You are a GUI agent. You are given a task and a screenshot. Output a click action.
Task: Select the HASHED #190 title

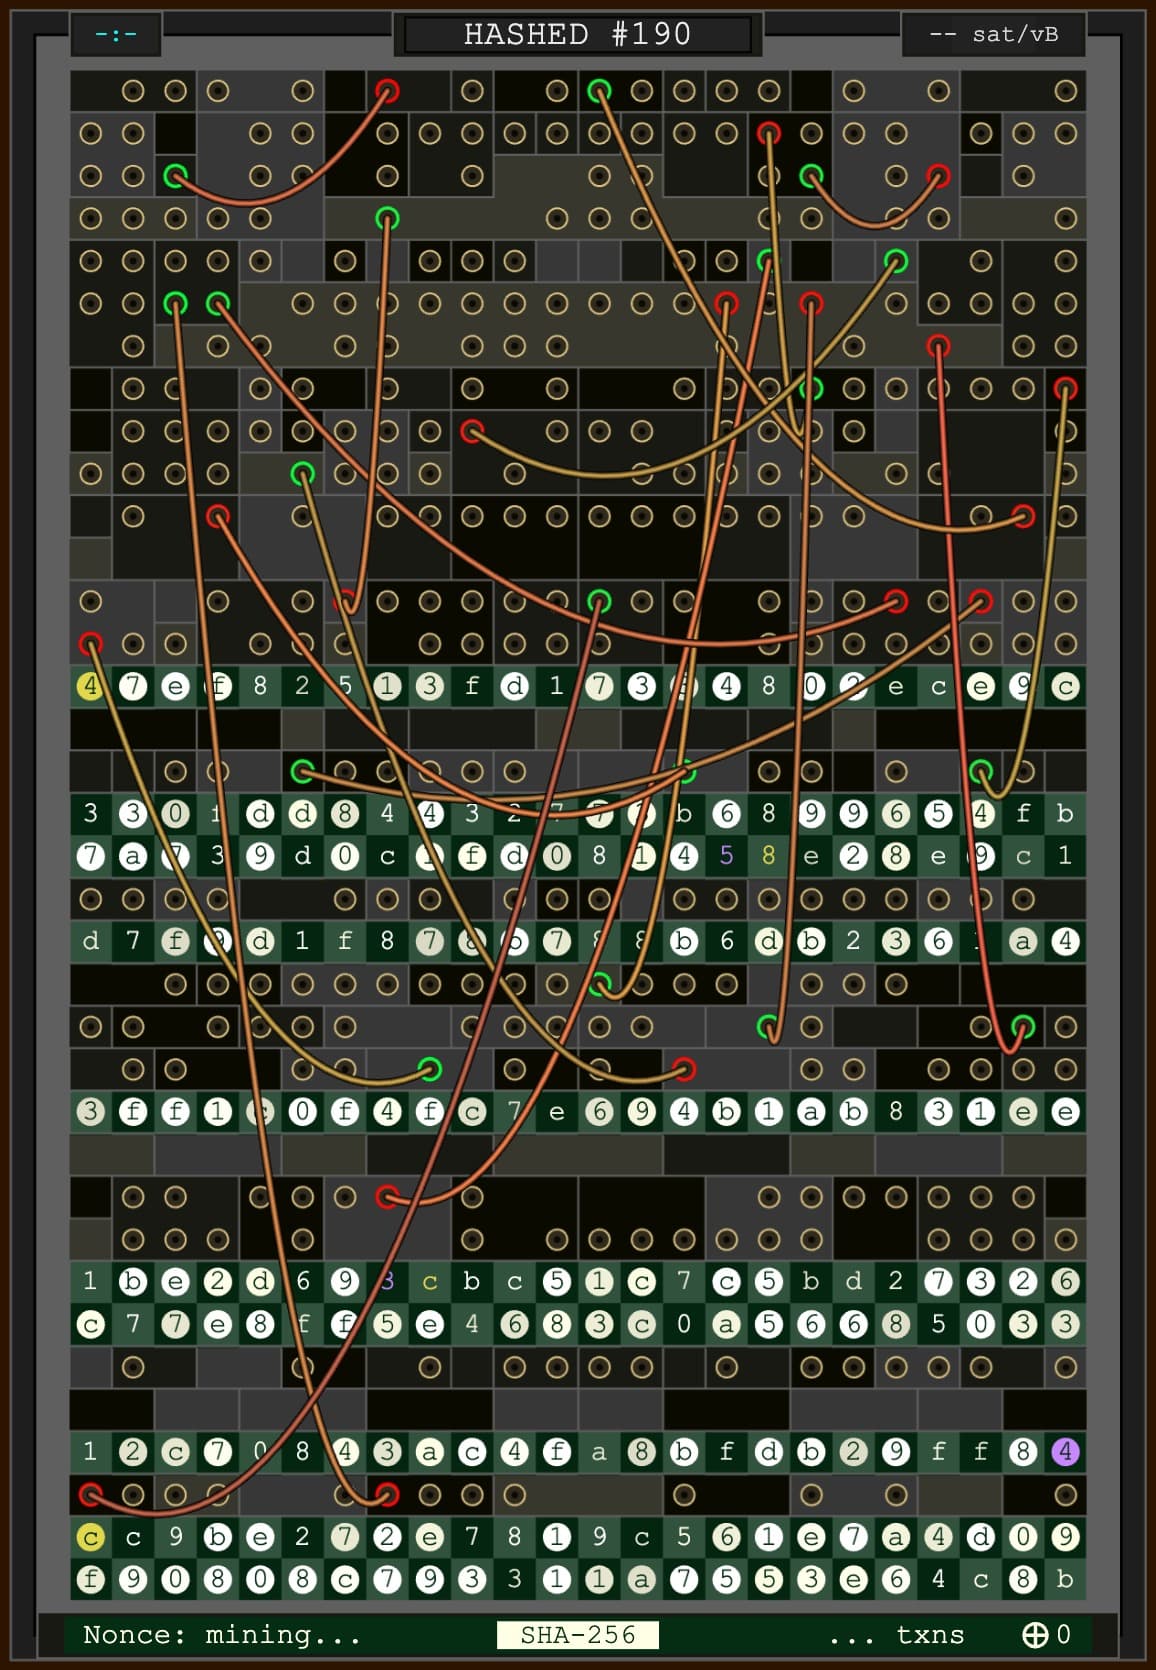577,34
